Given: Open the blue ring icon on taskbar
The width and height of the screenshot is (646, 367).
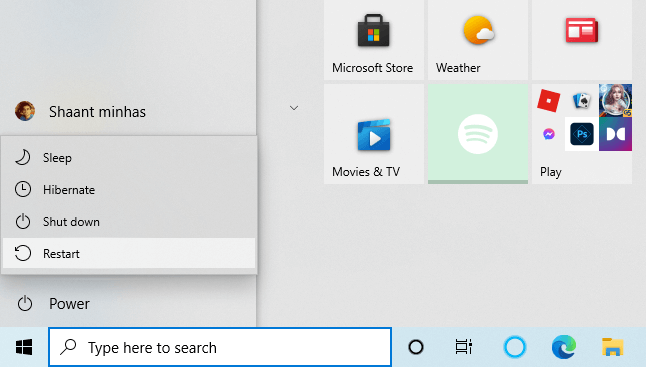Looking at the screenshot, I should [515, 347].
